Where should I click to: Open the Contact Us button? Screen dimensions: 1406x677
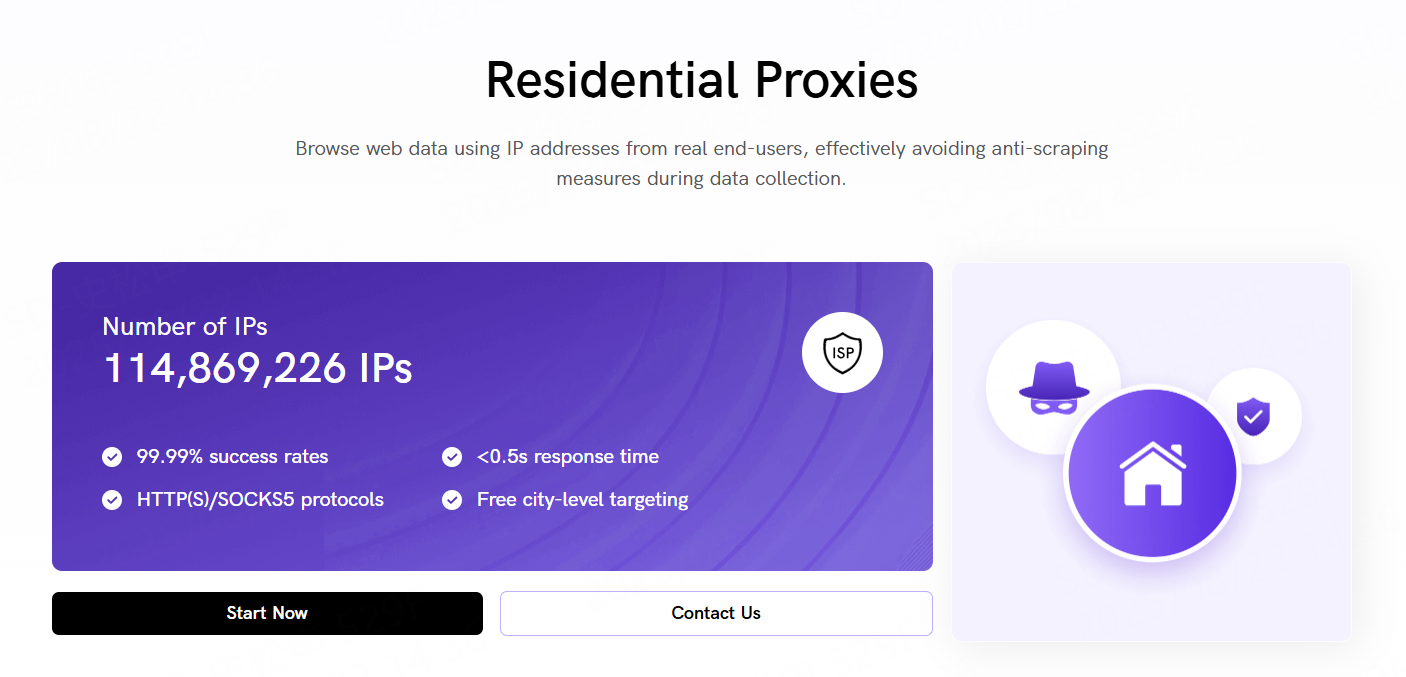tap(716, 613)
